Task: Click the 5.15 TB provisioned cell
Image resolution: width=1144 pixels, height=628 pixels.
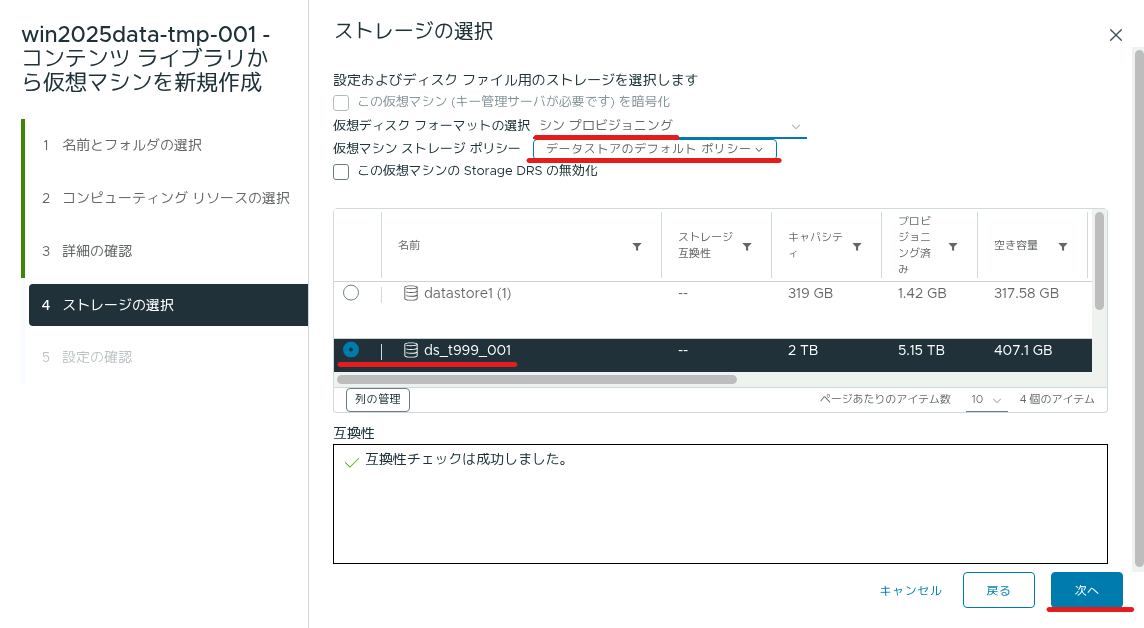Action: 921,350
